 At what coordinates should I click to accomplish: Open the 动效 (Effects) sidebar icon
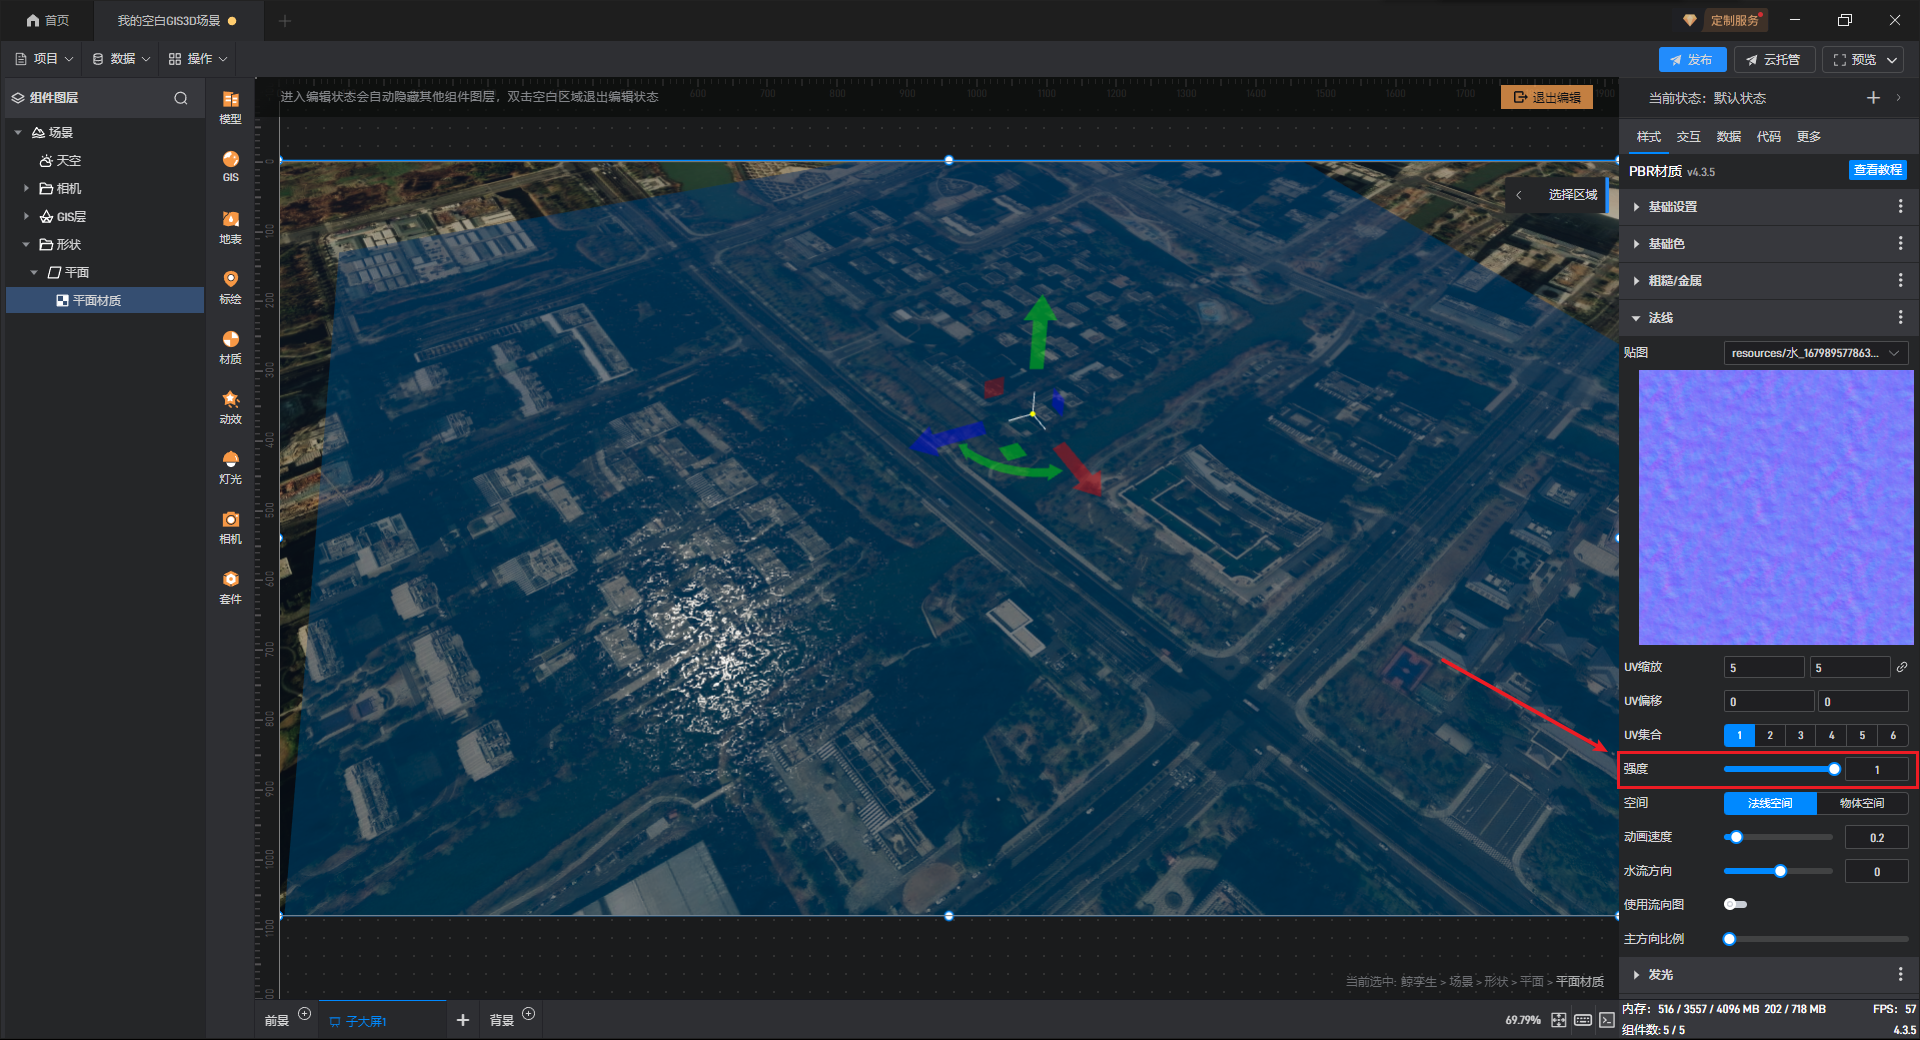point(230,406)
